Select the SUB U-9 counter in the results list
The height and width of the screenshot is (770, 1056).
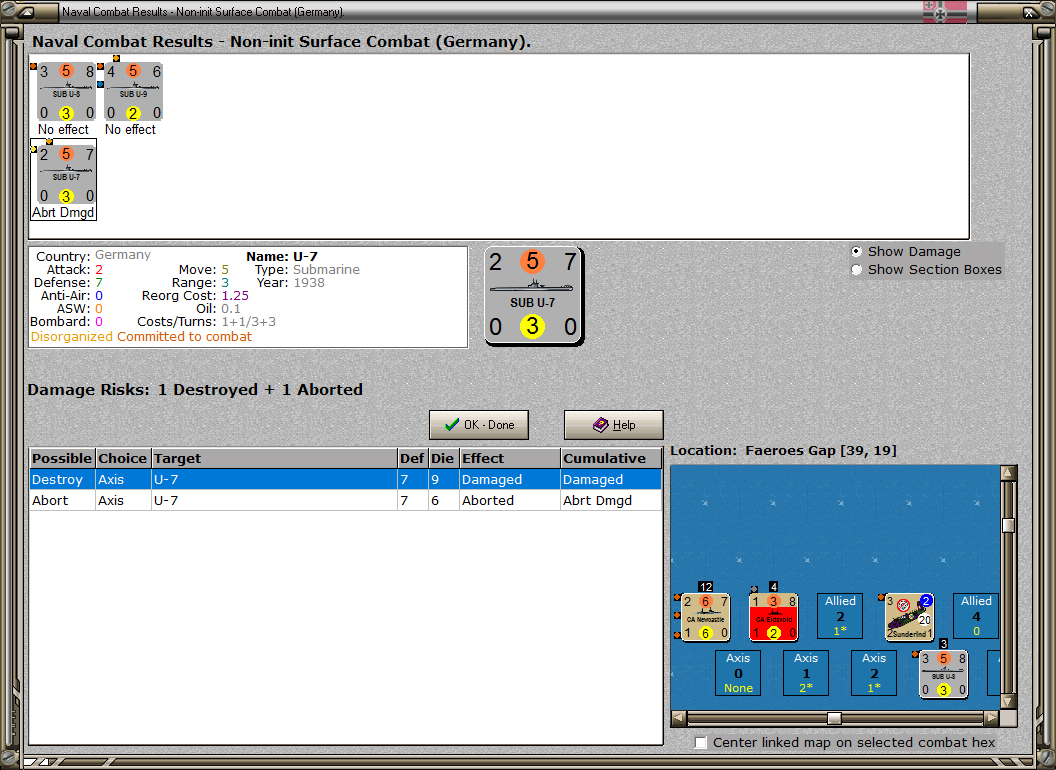click(133, 92)
